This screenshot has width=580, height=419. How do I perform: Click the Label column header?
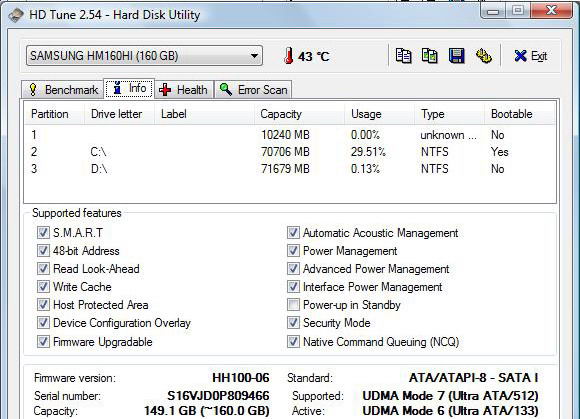[x=204, y=114]
